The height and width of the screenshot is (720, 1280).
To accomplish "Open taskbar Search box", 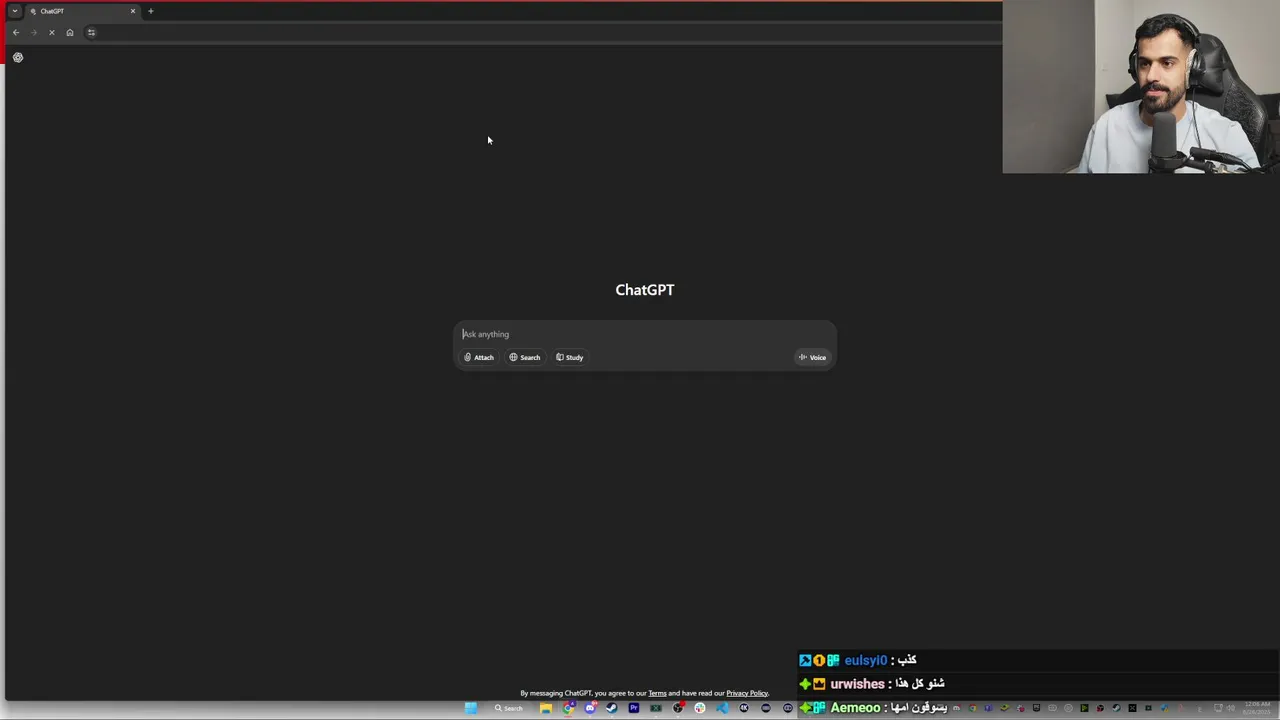I will pos(509,708).
